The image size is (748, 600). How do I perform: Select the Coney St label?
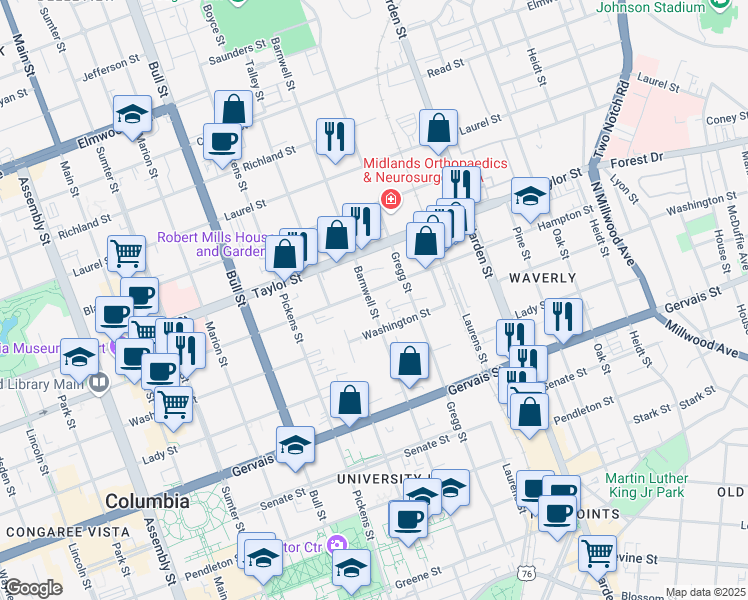727,118
